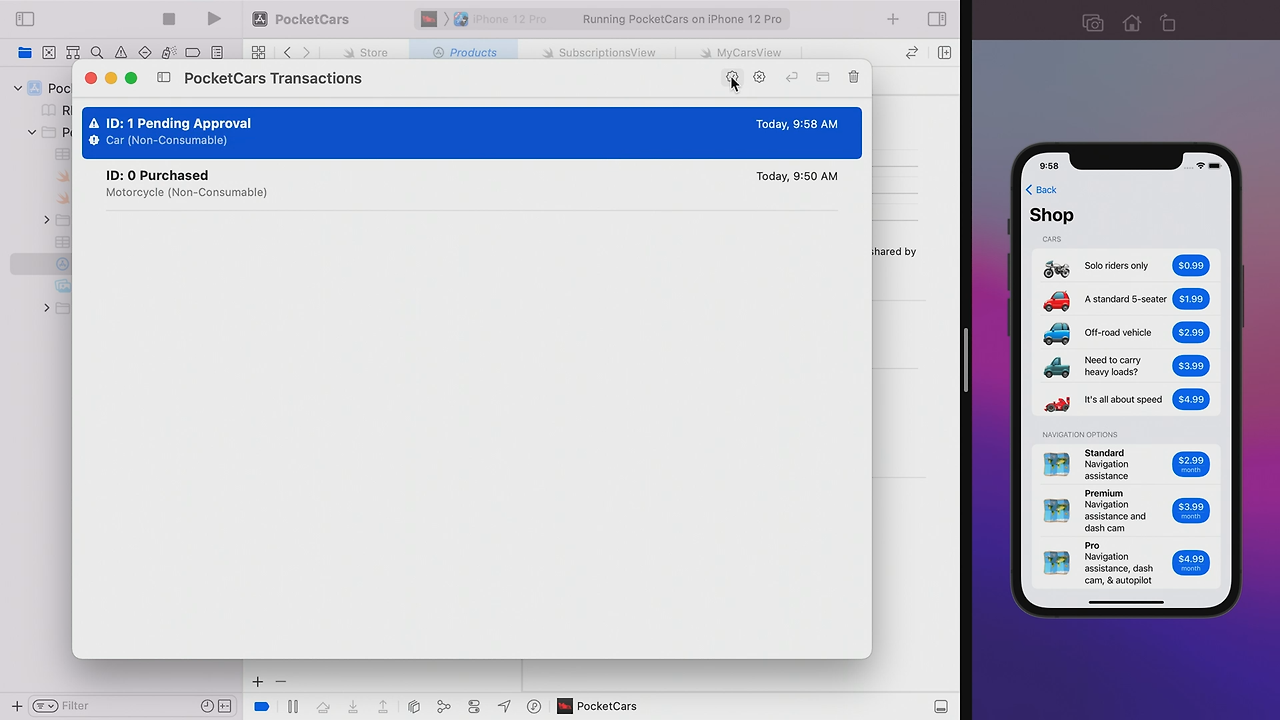This screenshot has width=1280, height=720.
Task: Open the Issue navigator warning icon
Action: point(121,53)
